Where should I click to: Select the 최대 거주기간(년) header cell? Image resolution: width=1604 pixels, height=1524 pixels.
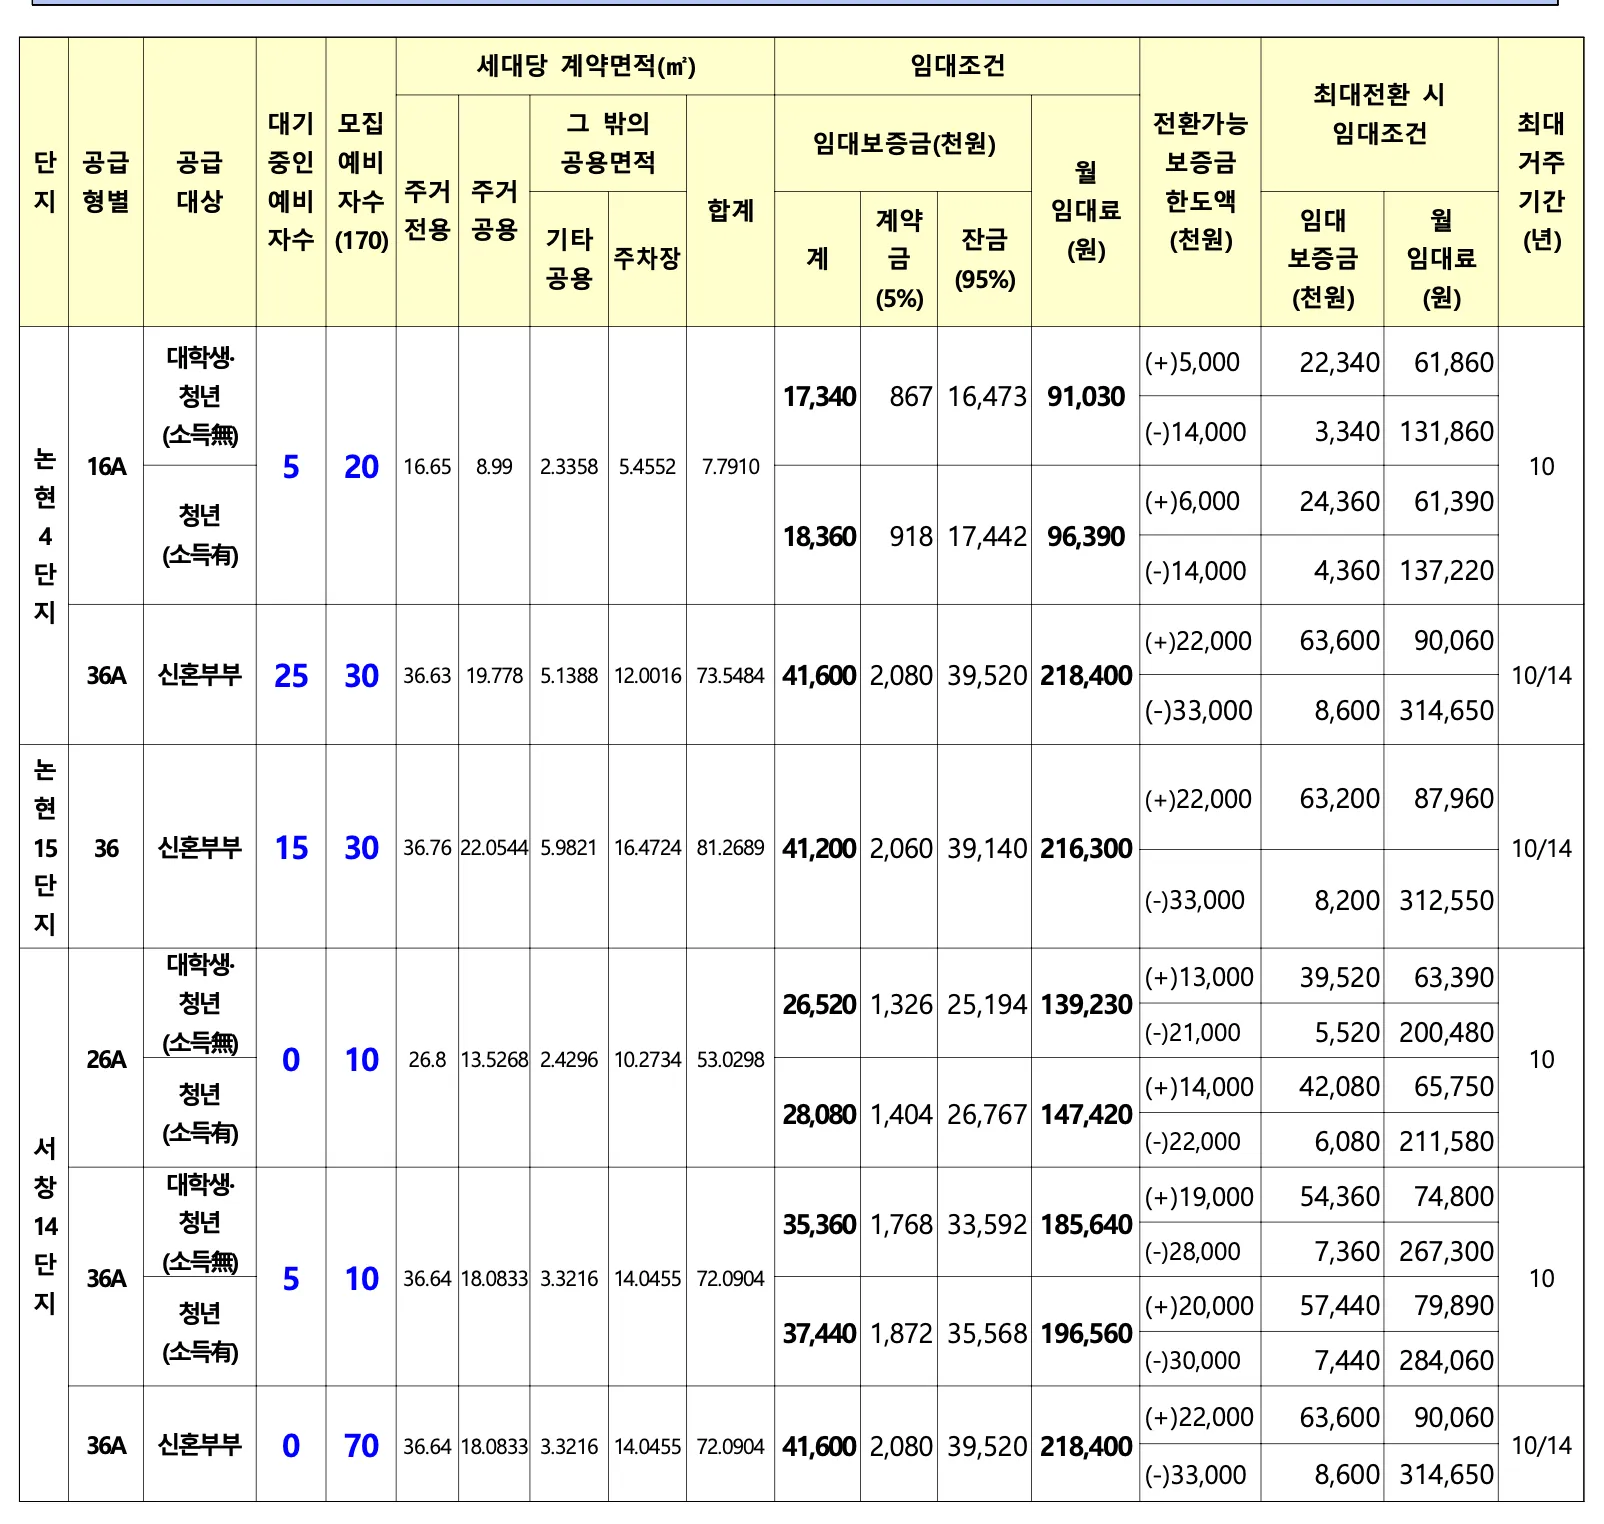[1540, 182]
